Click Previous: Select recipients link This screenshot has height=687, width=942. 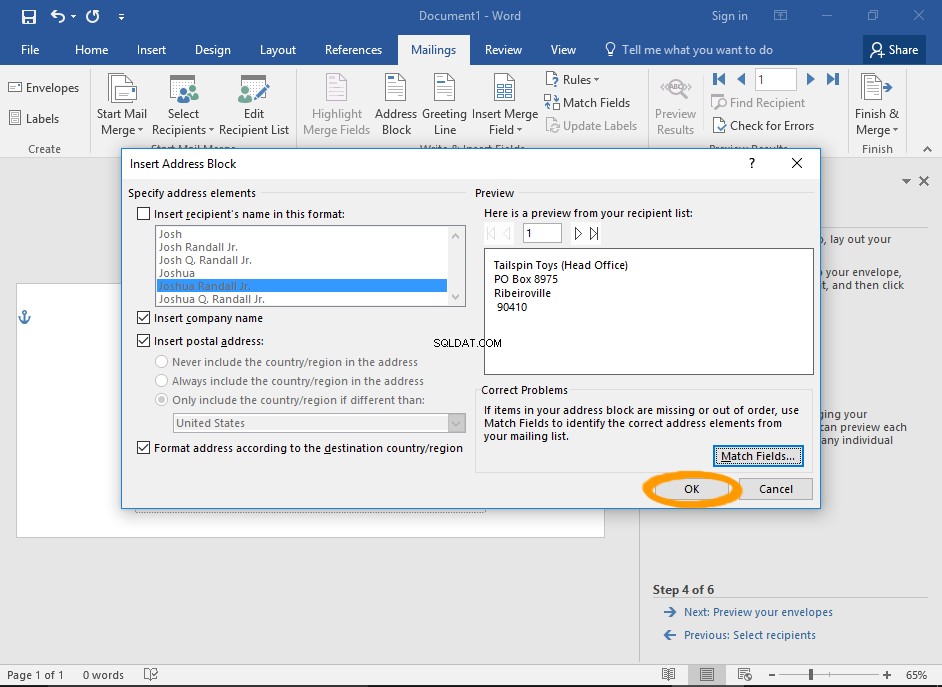[750, 635]
